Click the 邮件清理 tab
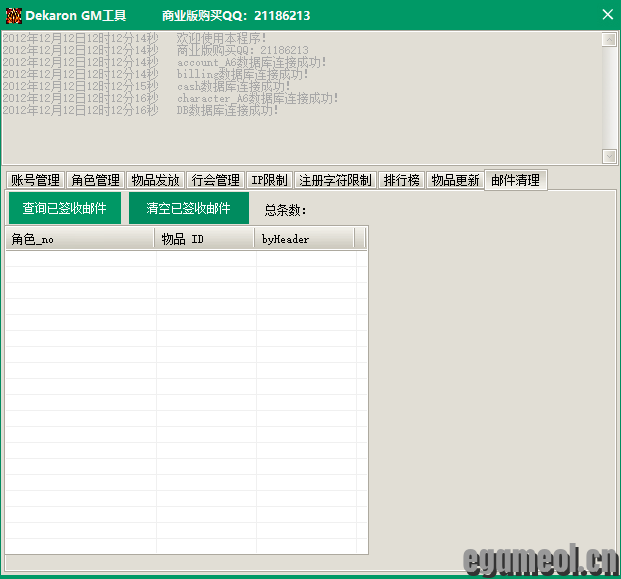This screenshot has width=621, height=579. tap(515, 180)
